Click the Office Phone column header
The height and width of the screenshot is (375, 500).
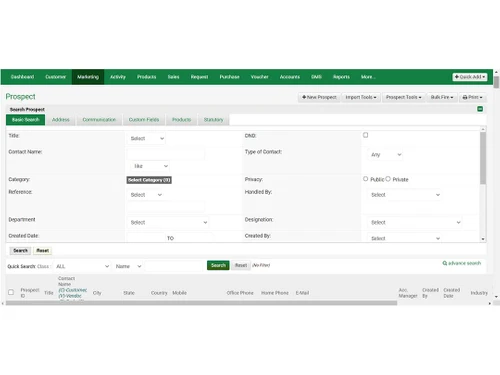240,293
